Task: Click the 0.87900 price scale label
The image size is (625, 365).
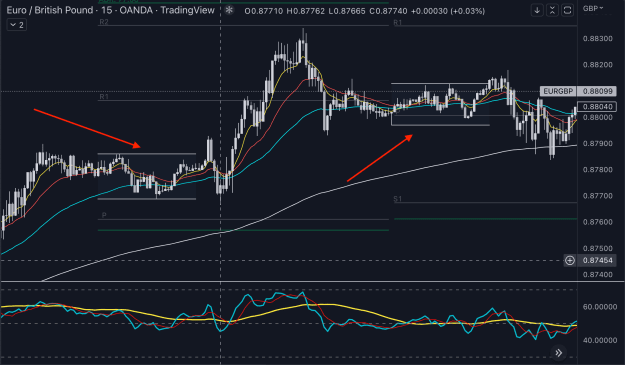Action: point(597,143)
